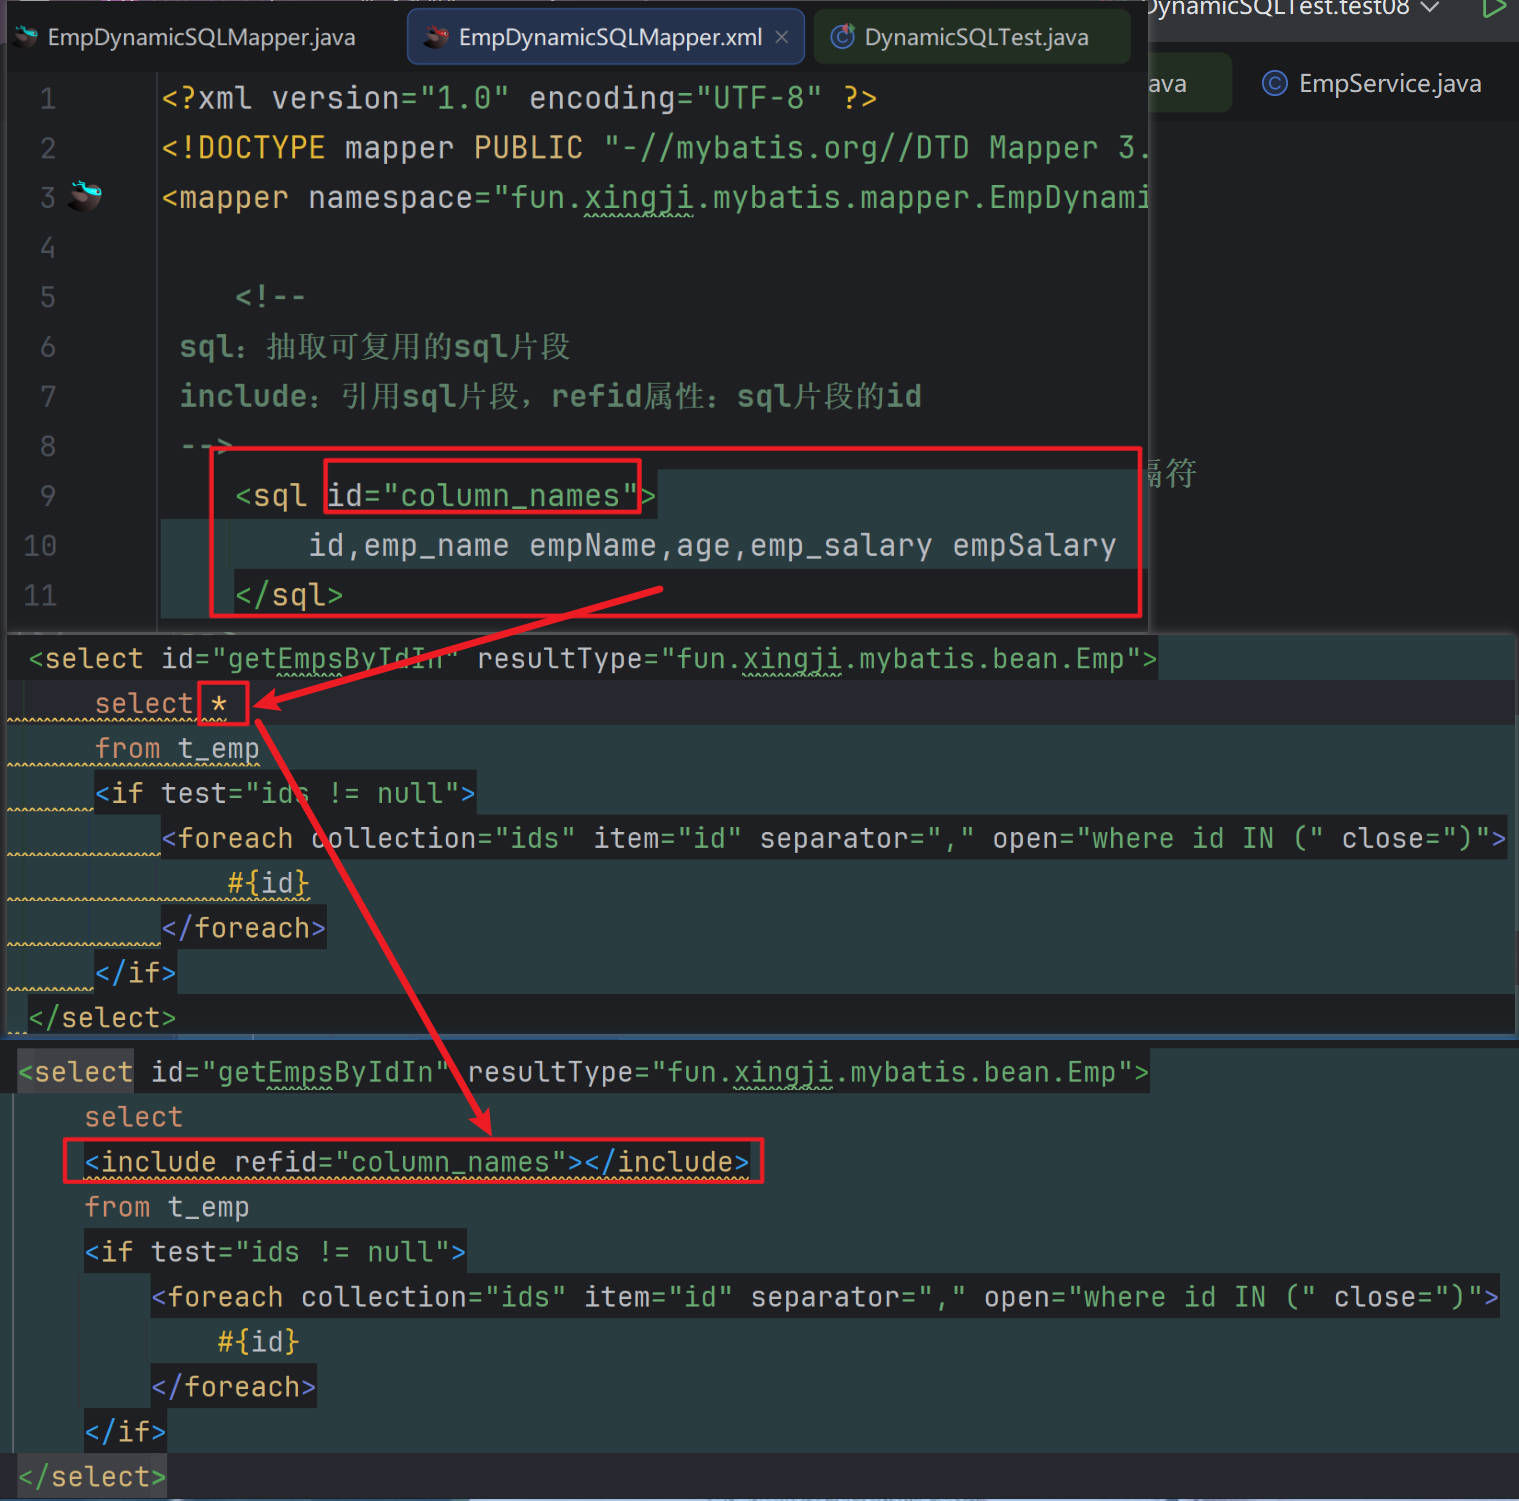Close the EmpDynamicSQLMapper.xml tab
Image resolution: width=1519 pixels, height=1501 pixels.
pyautogui.click(x=781, y=36)
